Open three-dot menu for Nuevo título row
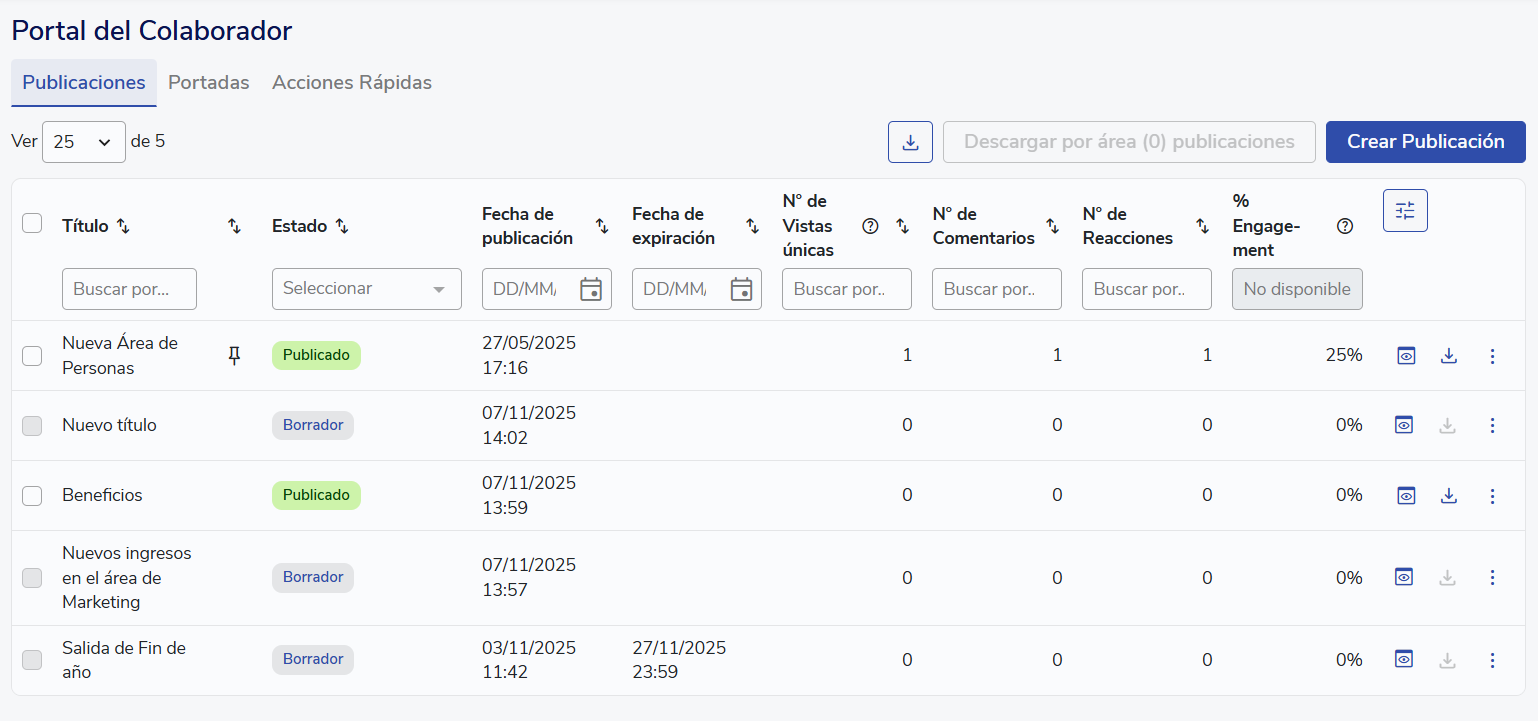Viewport: 1538px width, 721px height. click(x=1492, y=426)
